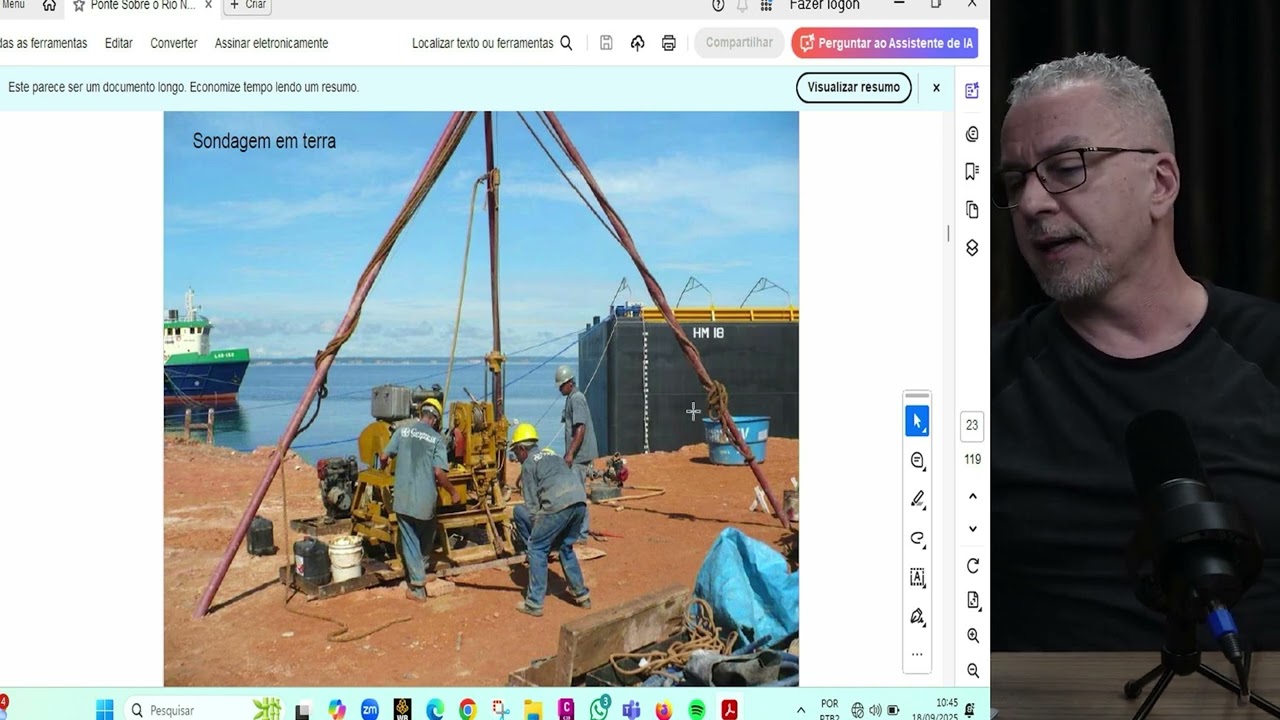This screenshot has width=1280, height=720.
Task: Click Perguntar ao Assistente de IA
Action: [885, 43]
